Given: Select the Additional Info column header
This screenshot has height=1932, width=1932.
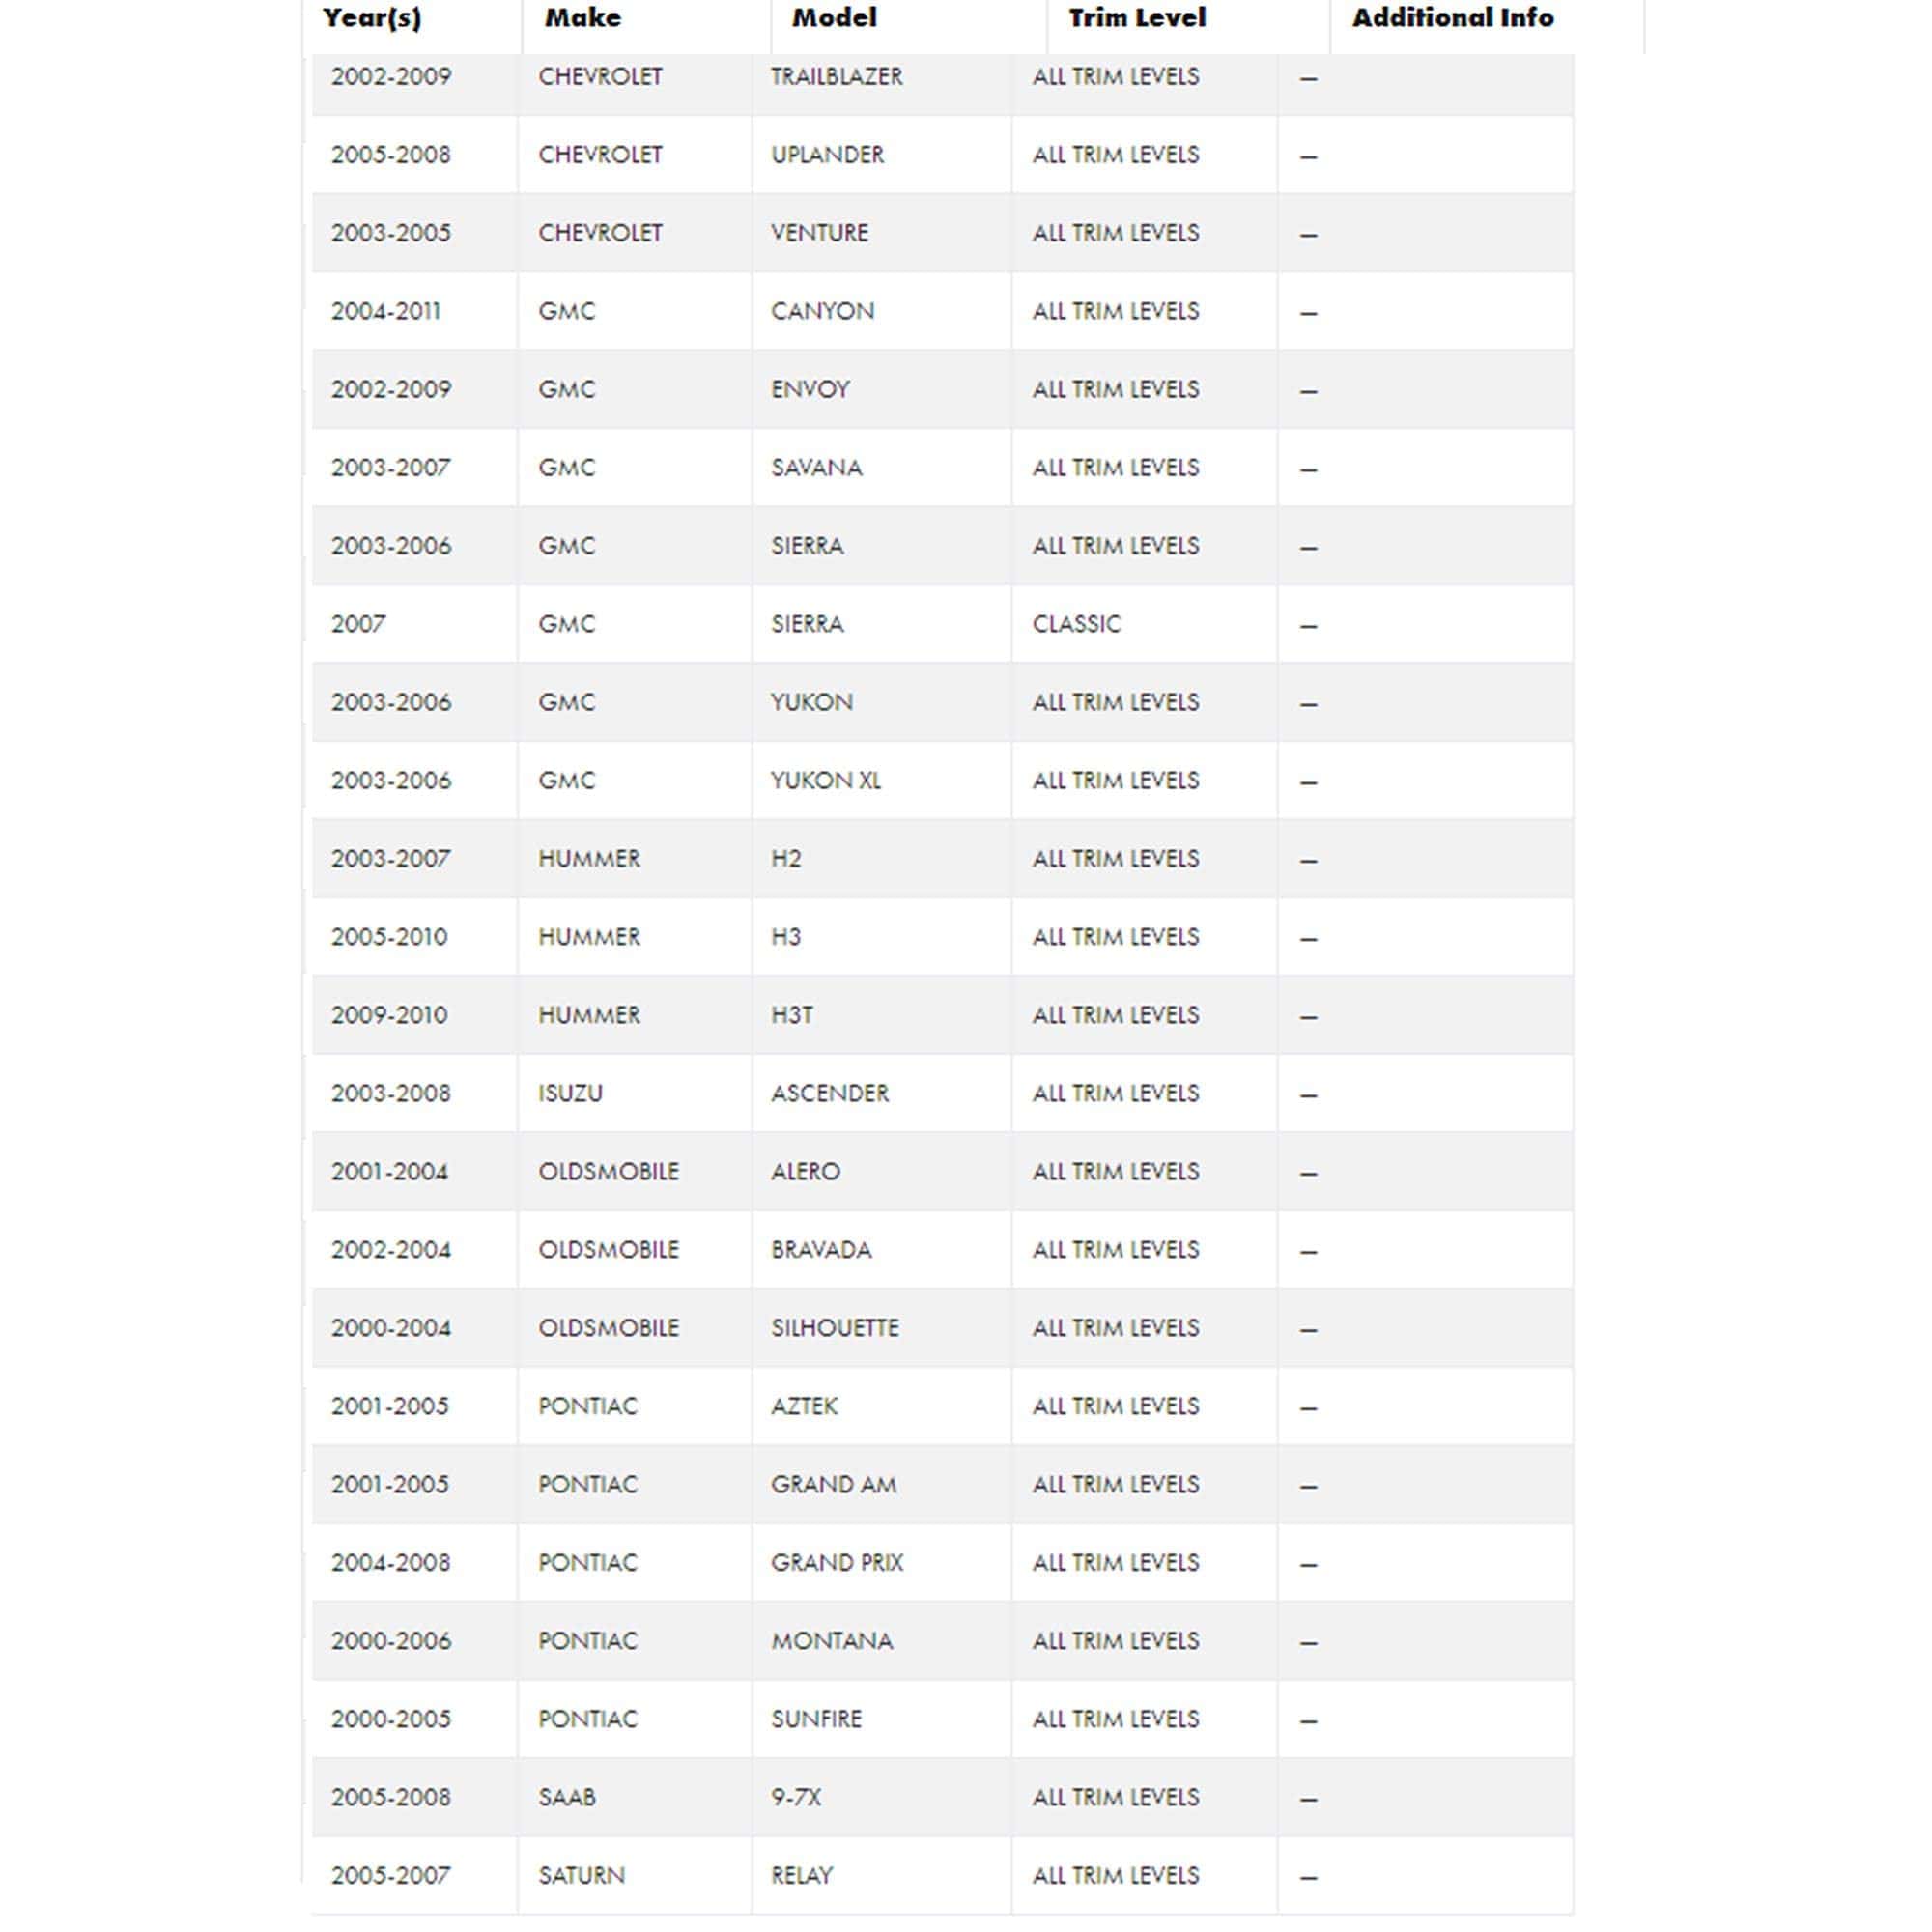Looking at the screenshot, I should 1452,18.
